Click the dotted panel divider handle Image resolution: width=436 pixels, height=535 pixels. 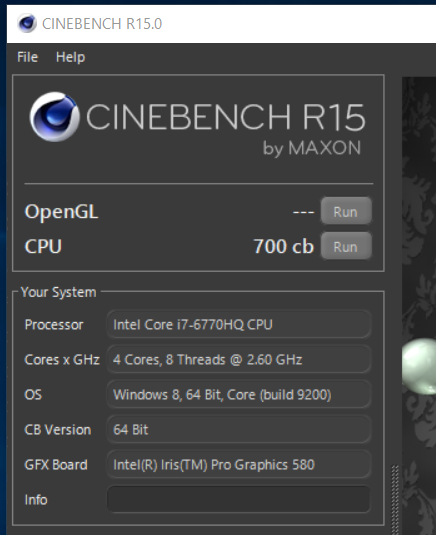(395, 500)
